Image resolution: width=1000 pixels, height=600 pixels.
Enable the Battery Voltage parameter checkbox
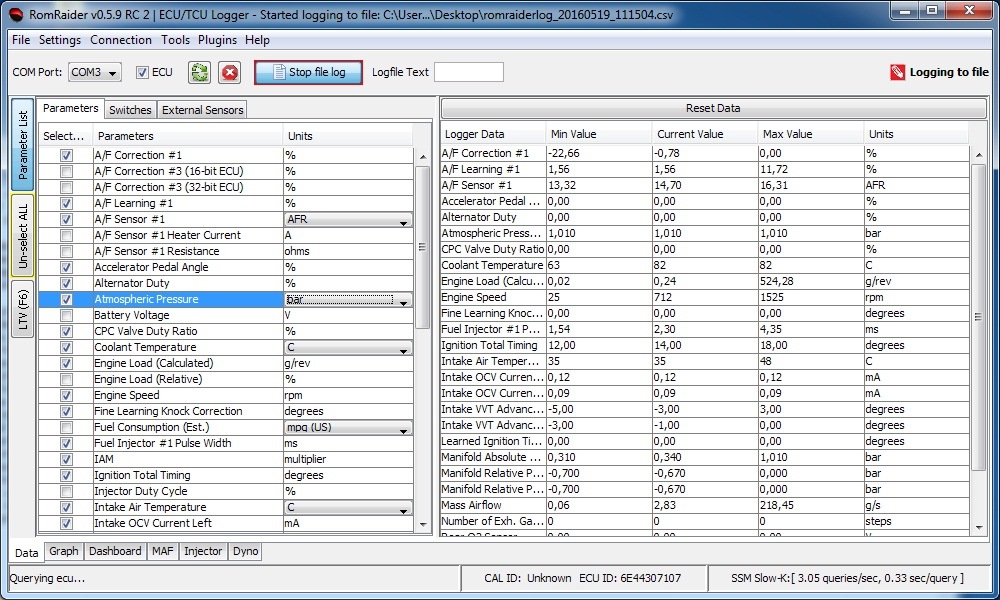pos(66,315)
